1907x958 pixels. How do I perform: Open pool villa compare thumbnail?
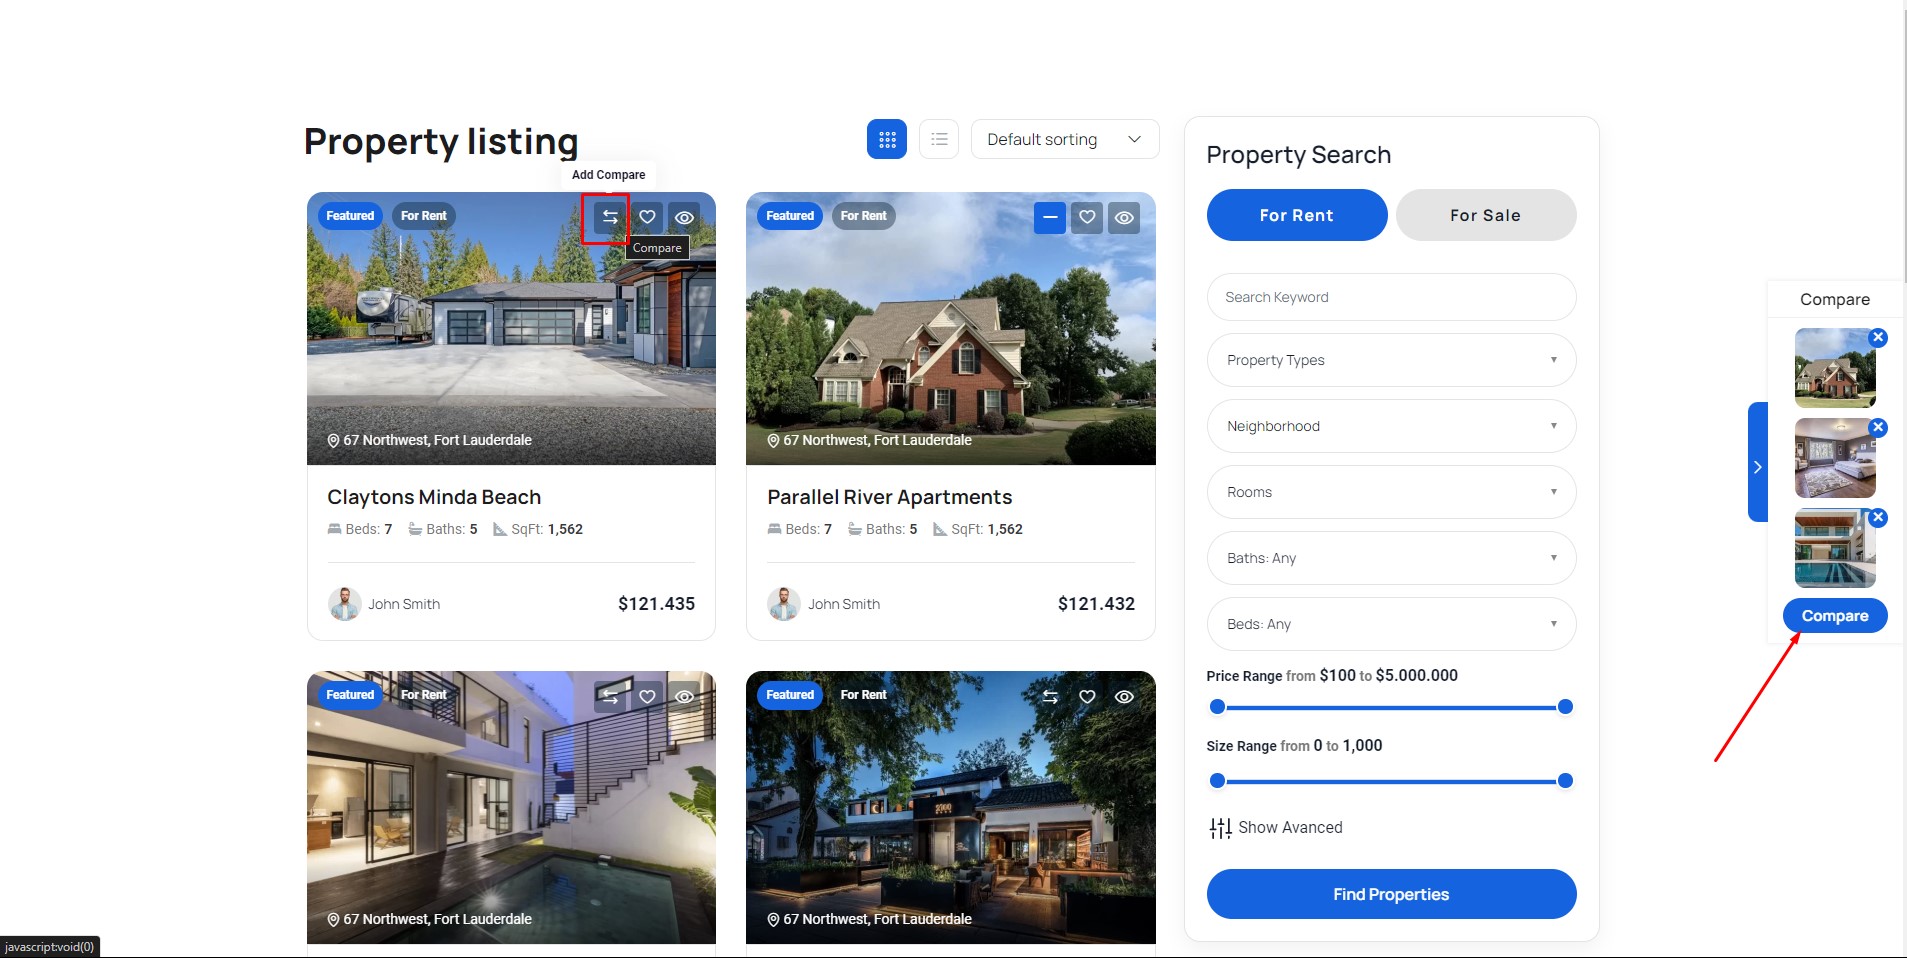tap(1835, 548)
